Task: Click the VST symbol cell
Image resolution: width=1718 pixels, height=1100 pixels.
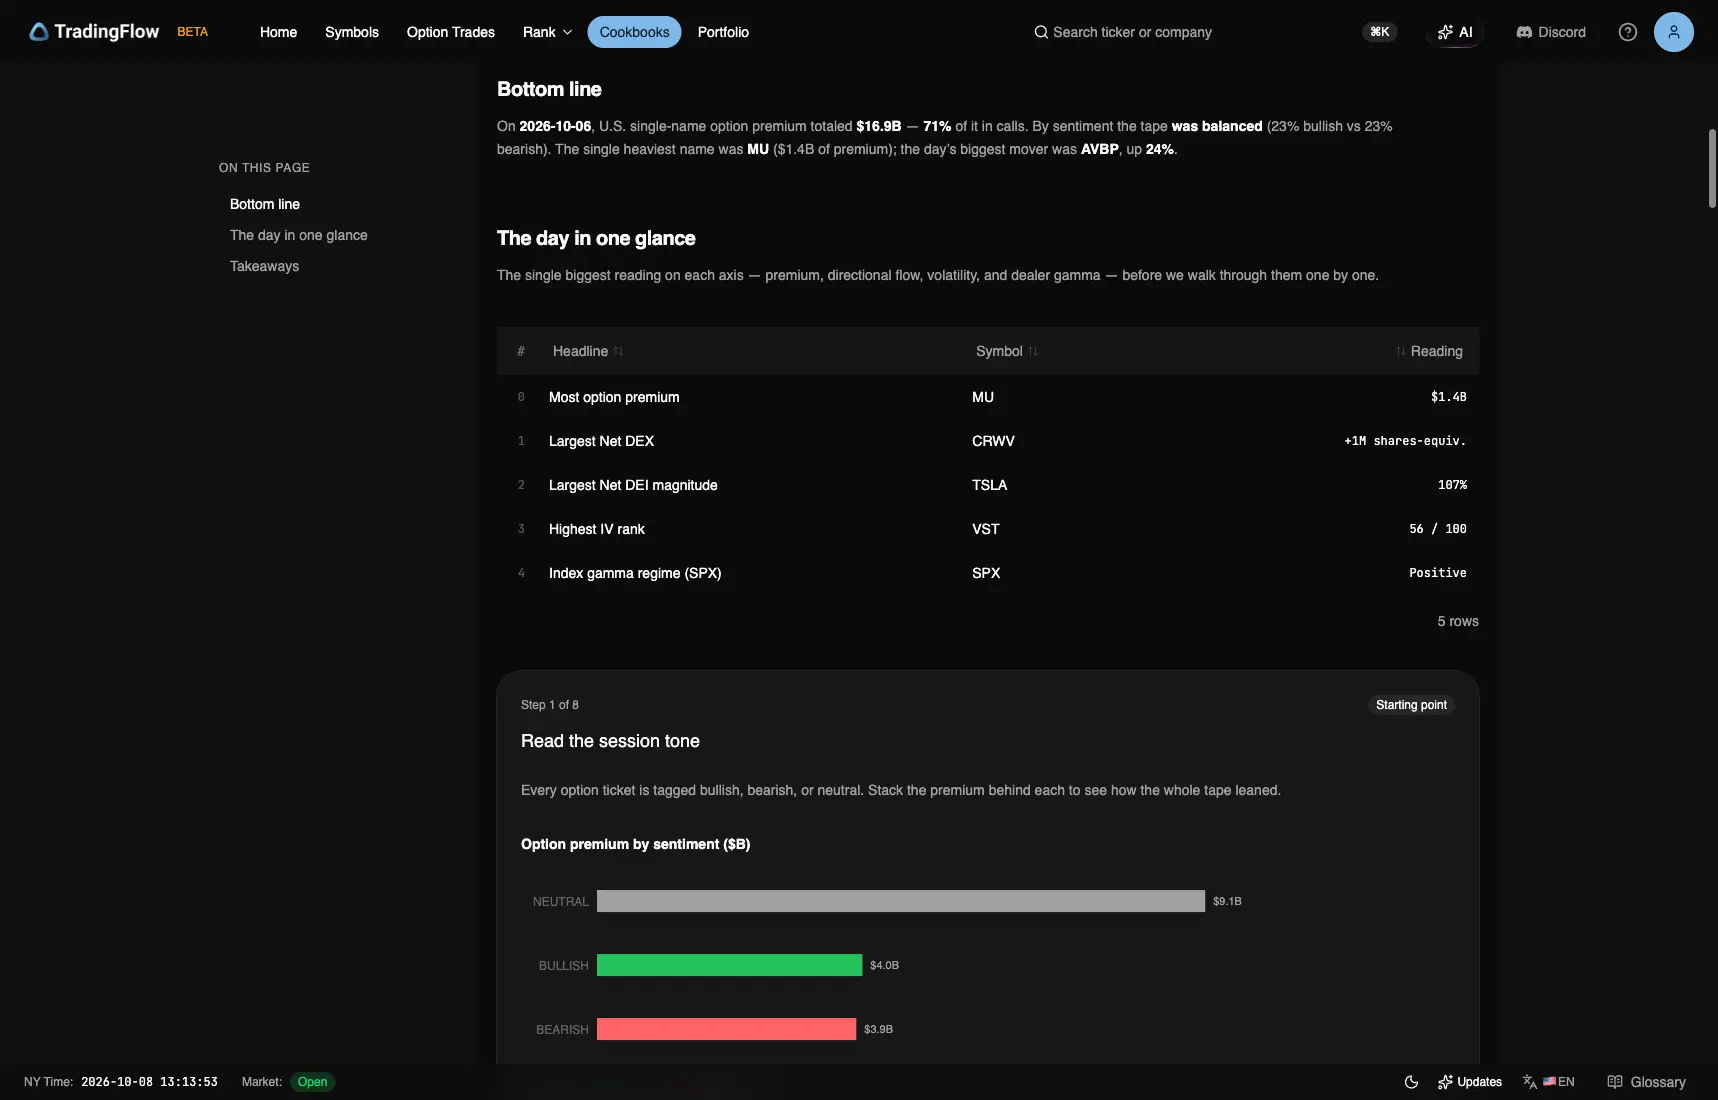Action: coord(985,529)
